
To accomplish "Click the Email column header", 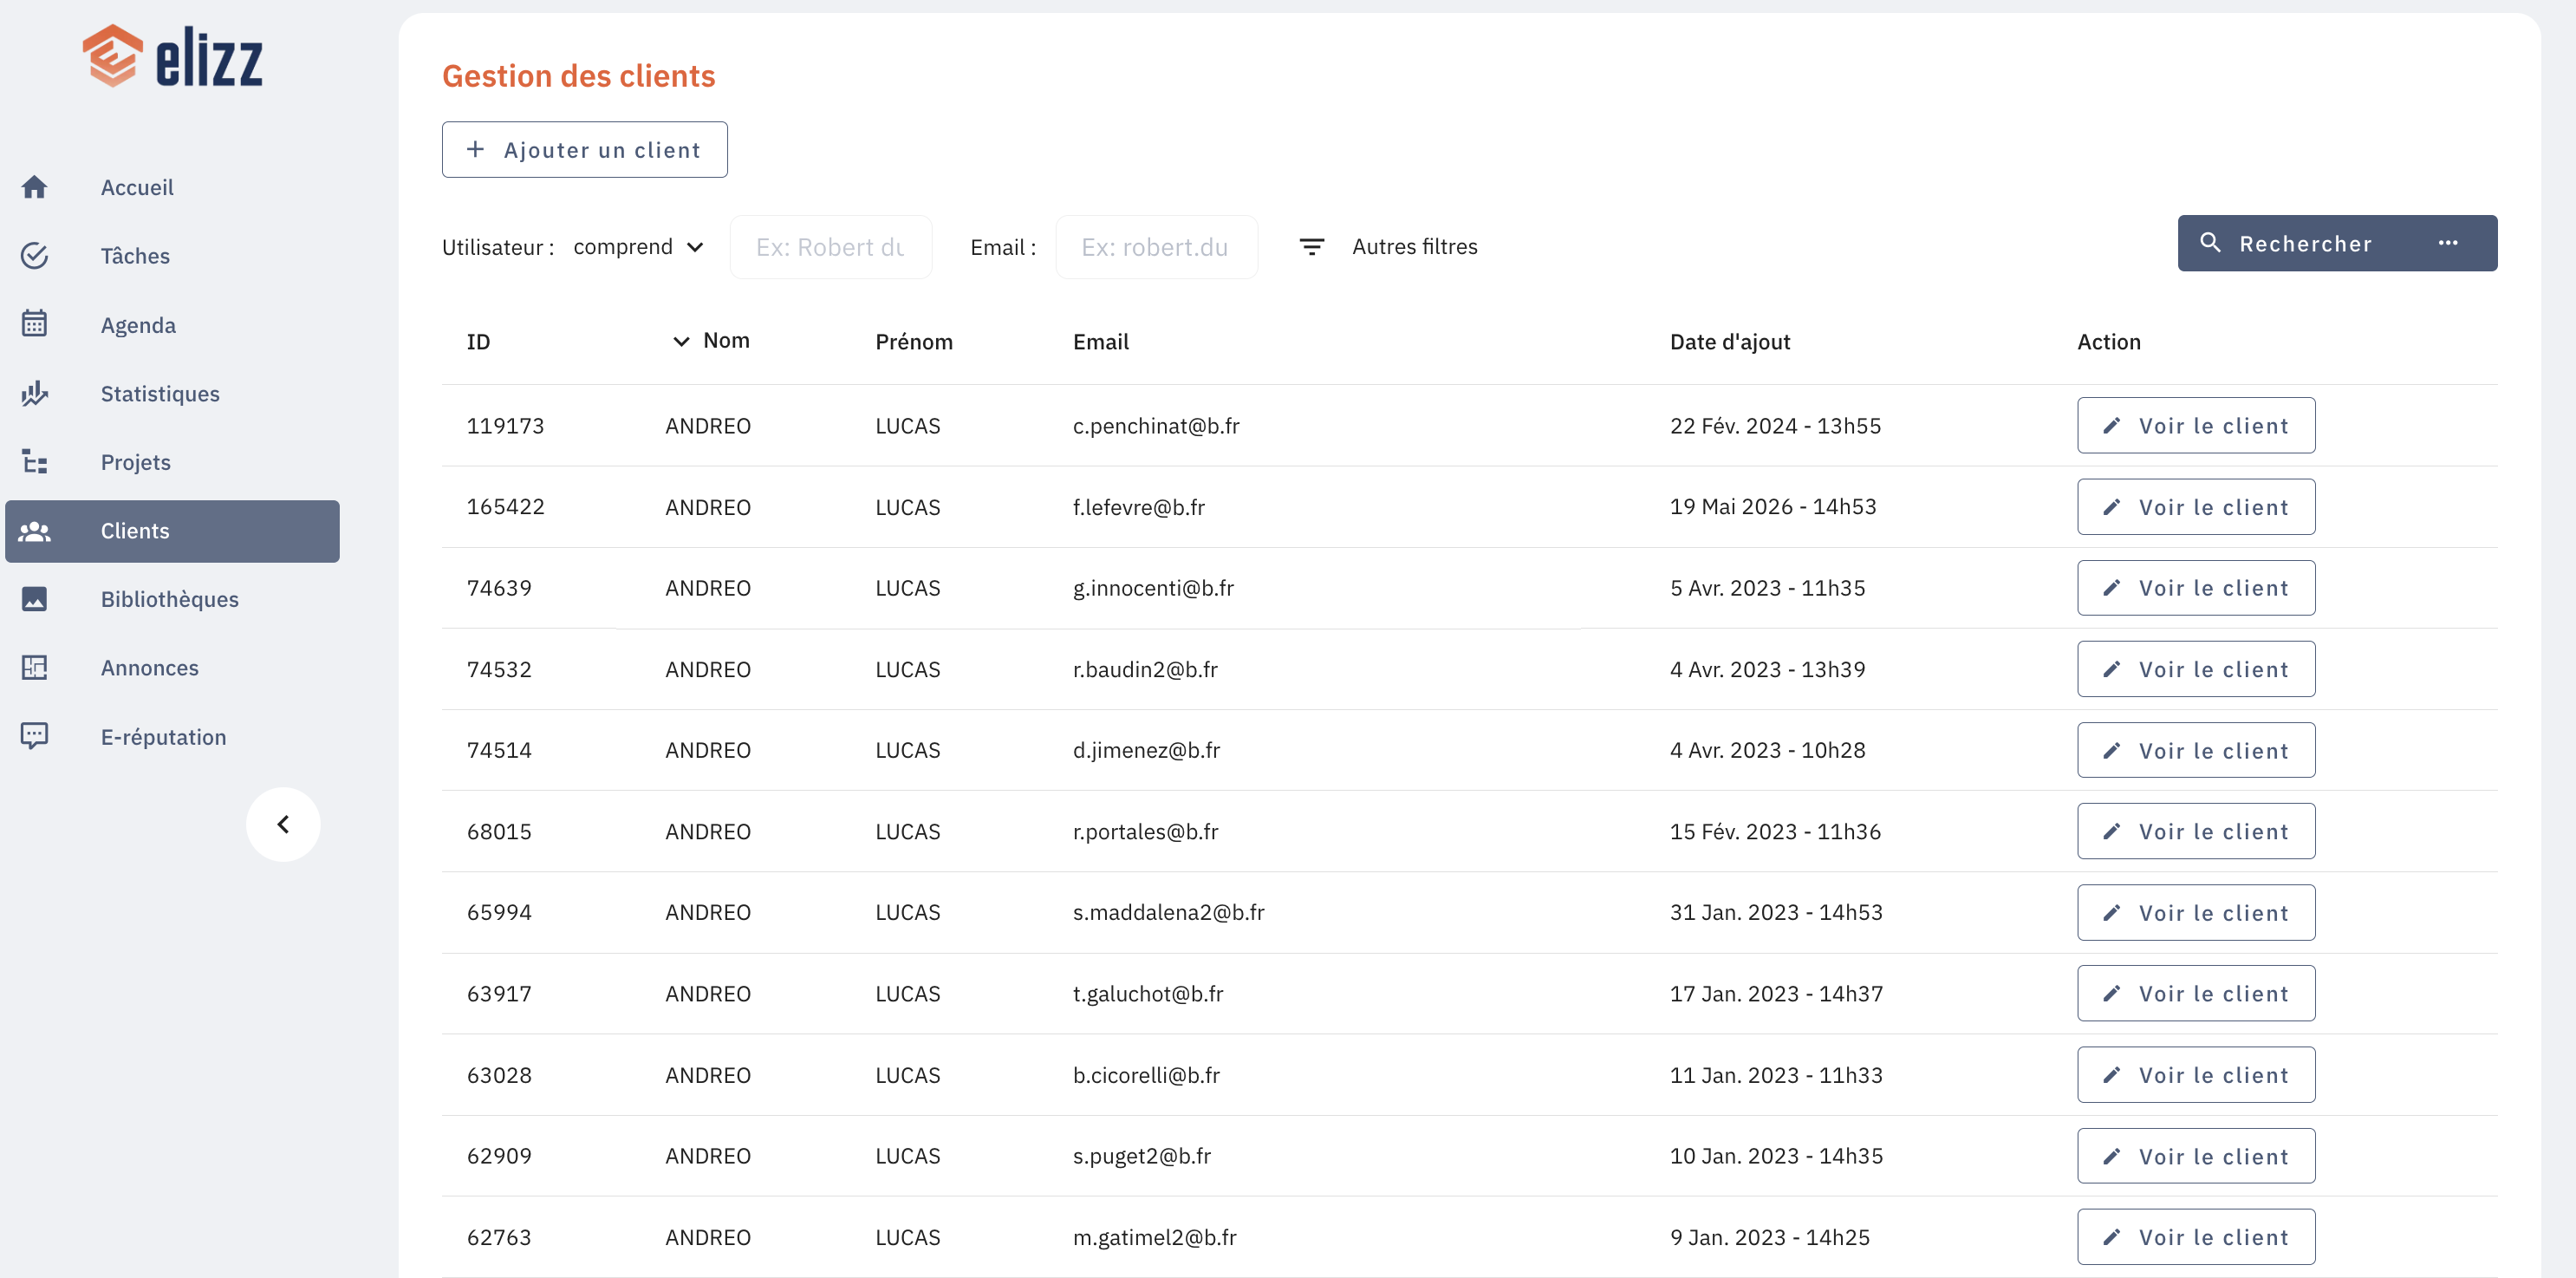I will (x=1101, y=342).
